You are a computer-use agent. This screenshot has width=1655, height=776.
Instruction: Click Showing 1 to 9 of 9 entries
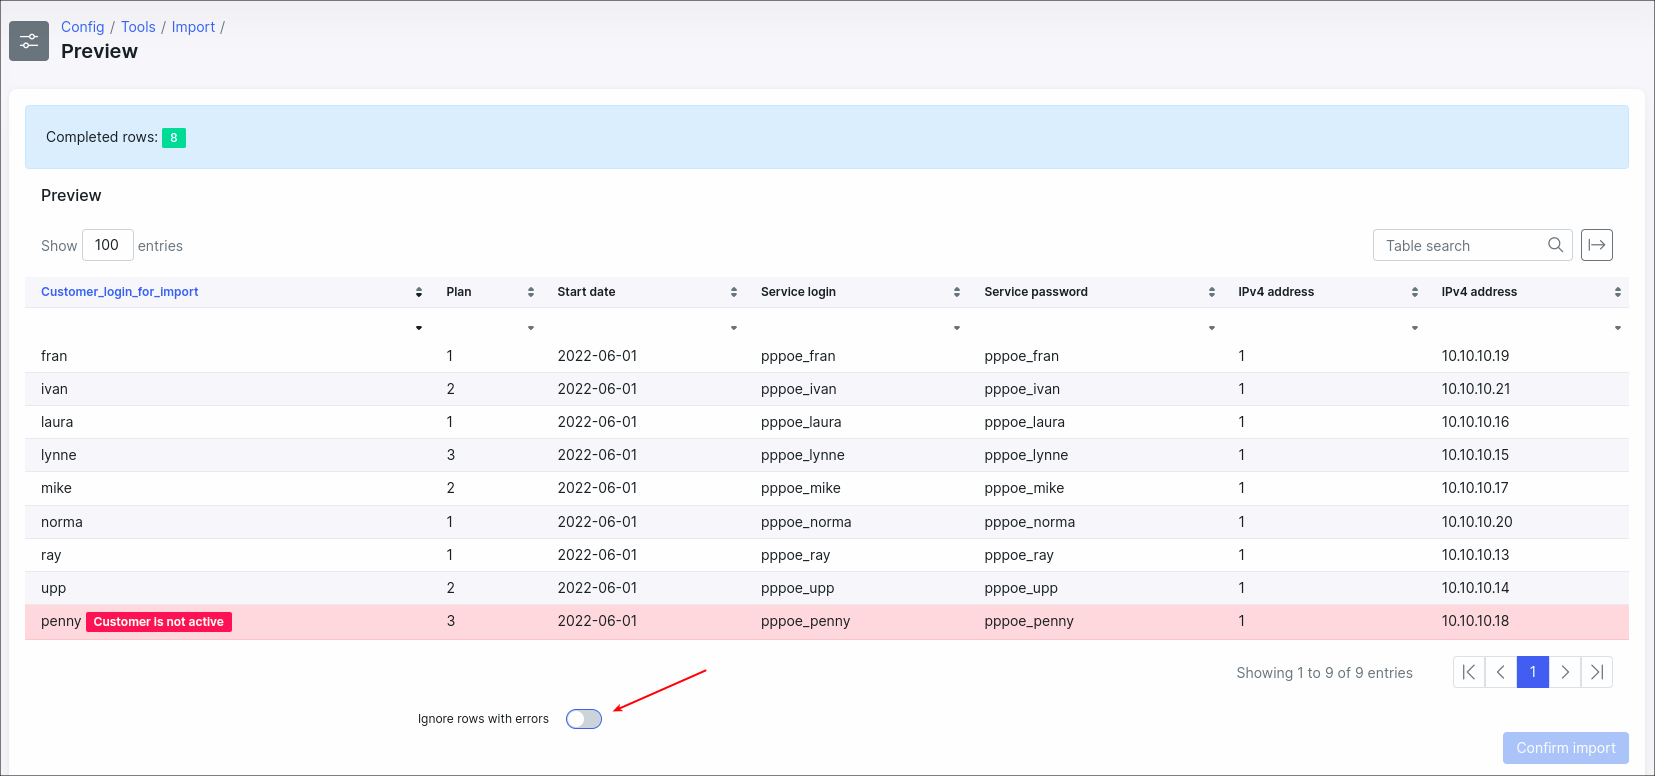point(1324,673)
